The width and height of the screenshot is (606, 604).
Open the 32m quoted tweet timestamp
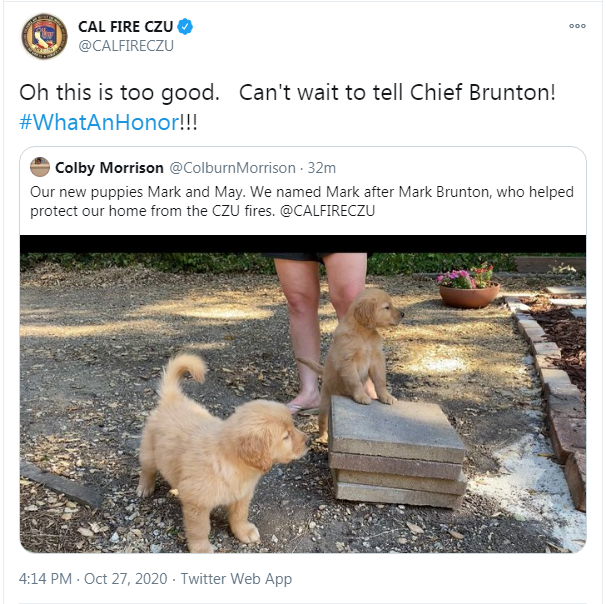point(322,168)
